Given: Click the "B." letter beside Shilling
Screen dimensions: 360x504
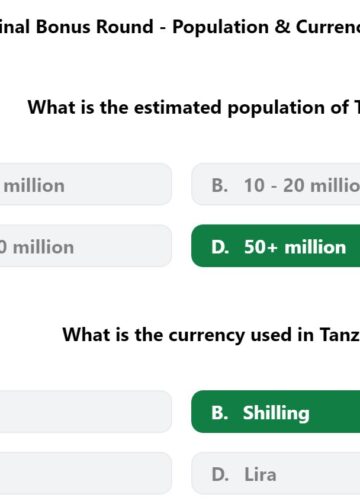Looking at the screenshot, I should pyautogui.click(x=220, y=413).
